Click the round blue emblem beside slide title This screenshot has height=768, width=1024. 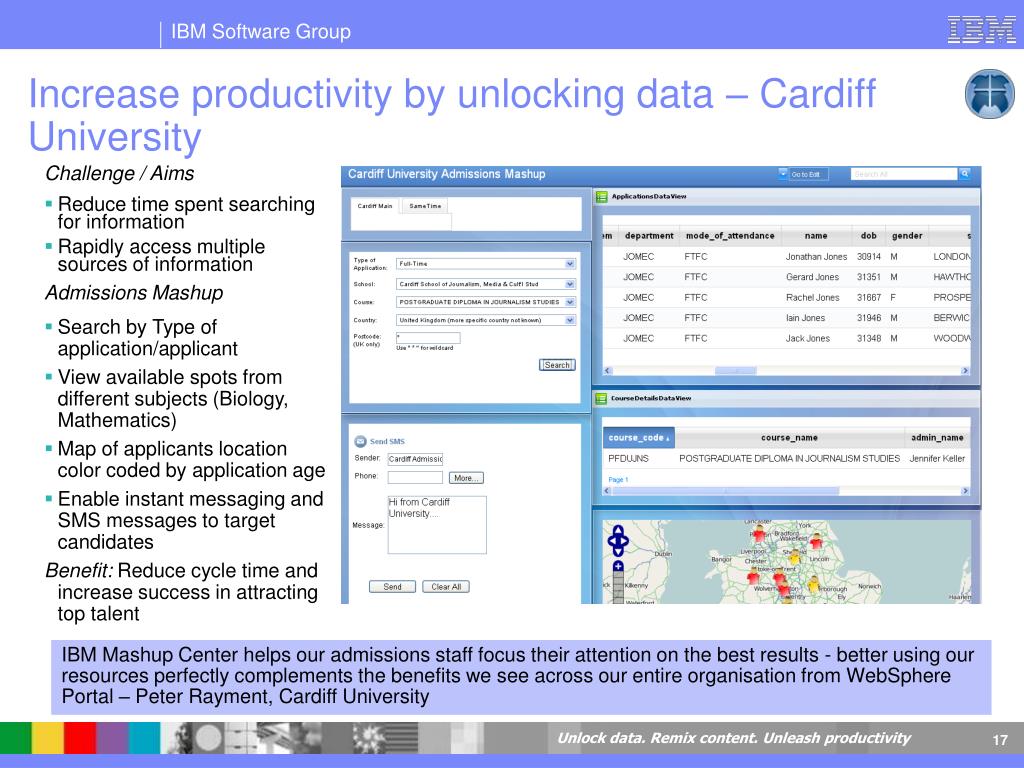(x=989, y=94)
